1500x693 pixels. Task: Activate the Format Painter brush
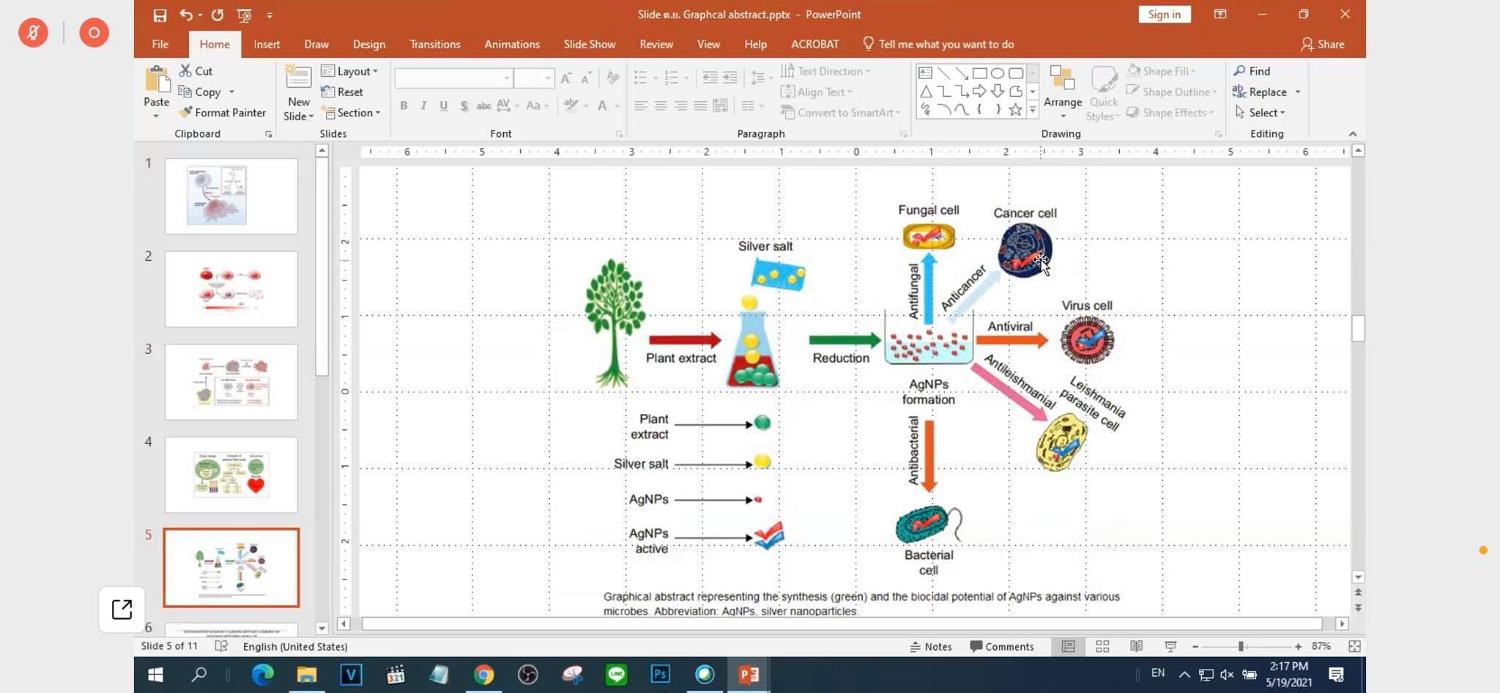click(223, 113)
